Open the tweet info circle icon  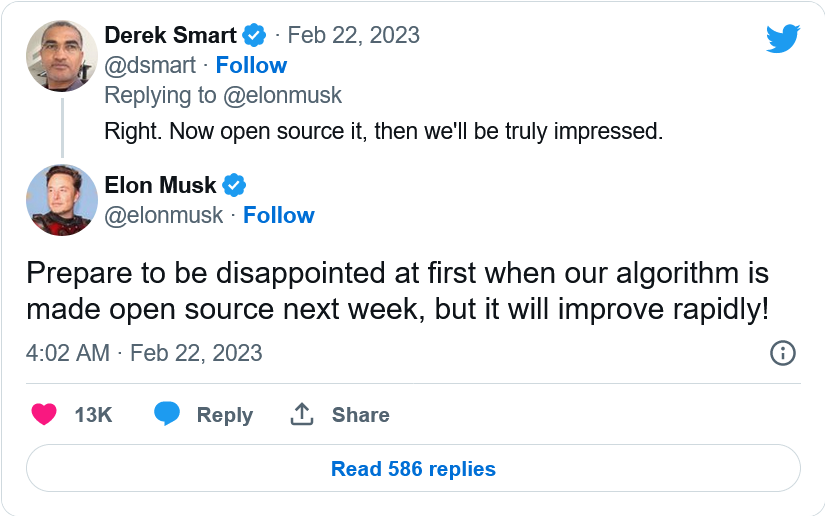[782, 352]
